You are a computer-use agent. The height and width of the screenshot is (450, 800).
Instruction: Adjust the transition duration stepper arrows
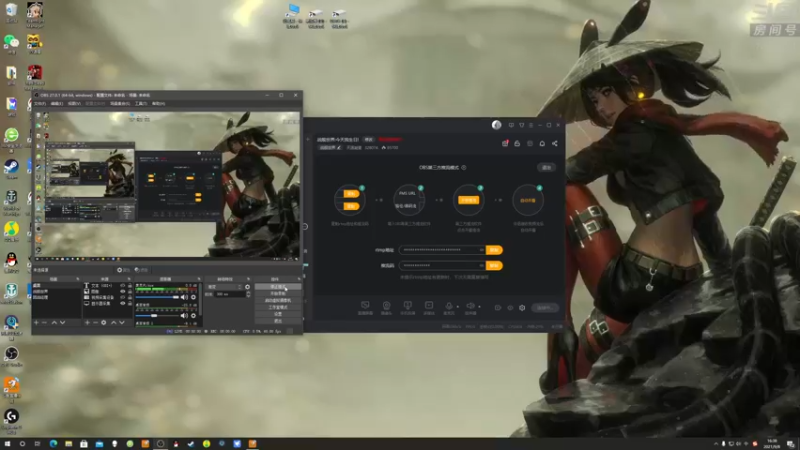pos(248,294)
